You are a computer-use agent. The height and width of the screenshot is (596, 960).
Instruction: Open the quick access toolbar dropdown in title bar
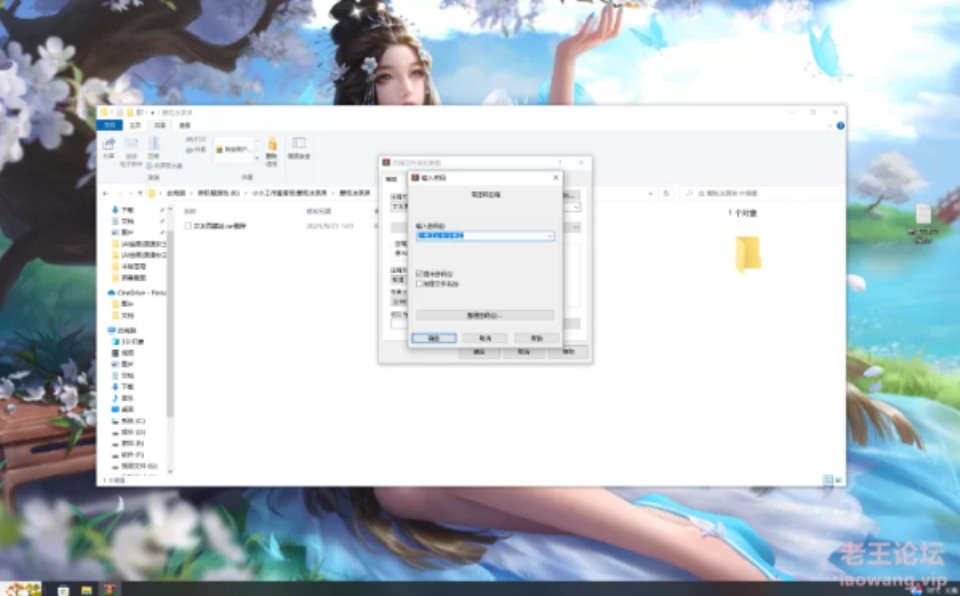152,113
